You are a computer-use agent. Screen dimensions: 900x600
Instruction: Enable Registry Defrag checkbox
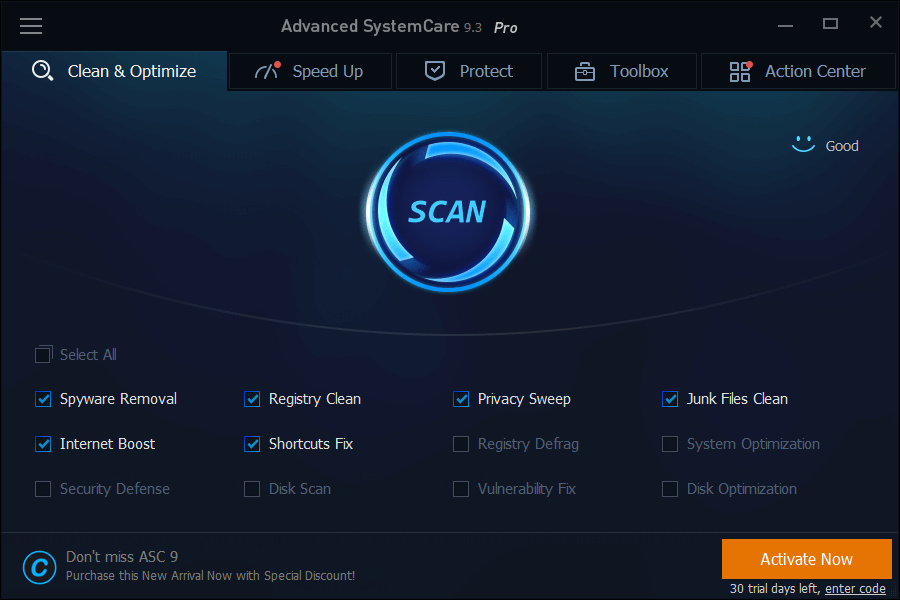tap(461, 444)
